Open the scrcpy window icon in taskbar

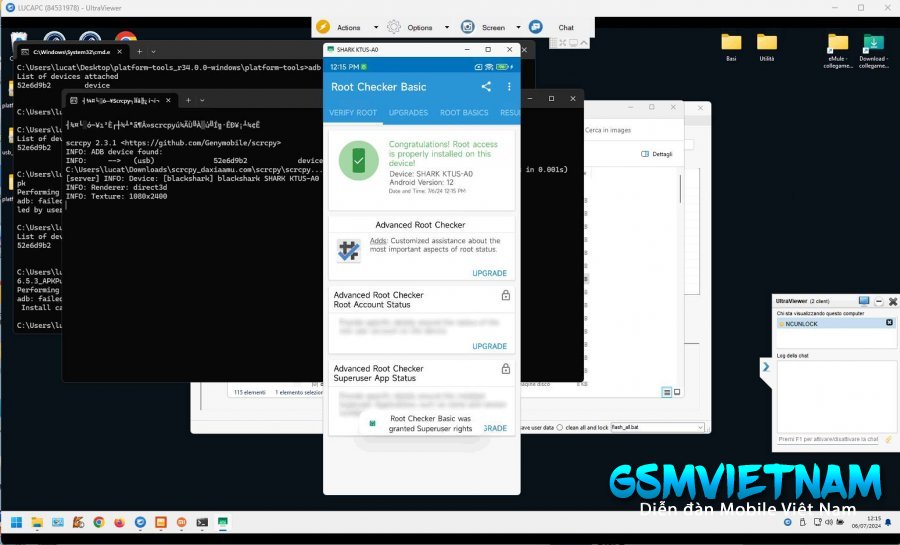coord(223,522)
